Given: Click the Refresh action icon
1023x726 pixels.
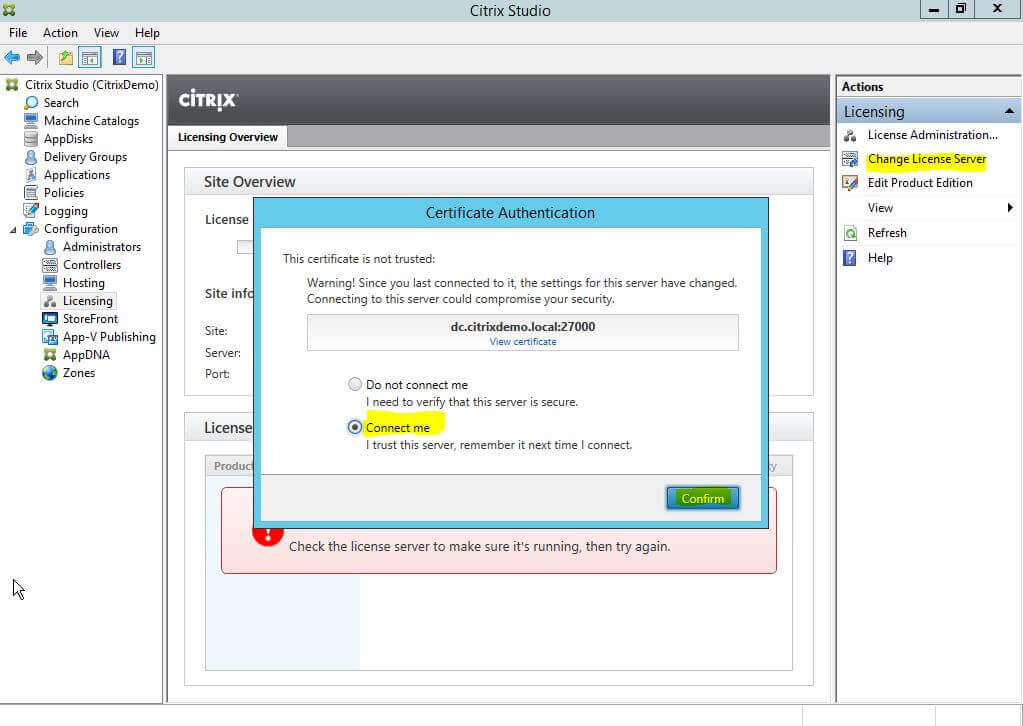Looking at the screenshot, I should (x=850, y=234).
